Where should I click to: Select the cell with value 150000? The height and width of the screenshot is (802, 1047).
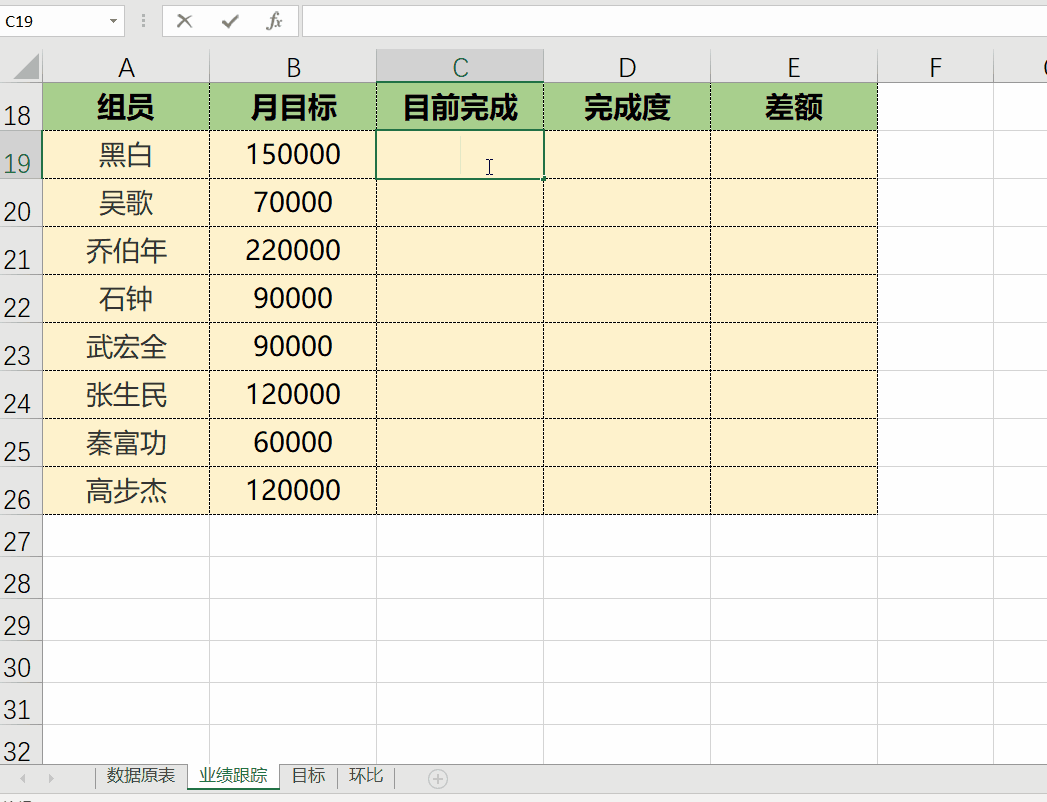click(293, 155)
